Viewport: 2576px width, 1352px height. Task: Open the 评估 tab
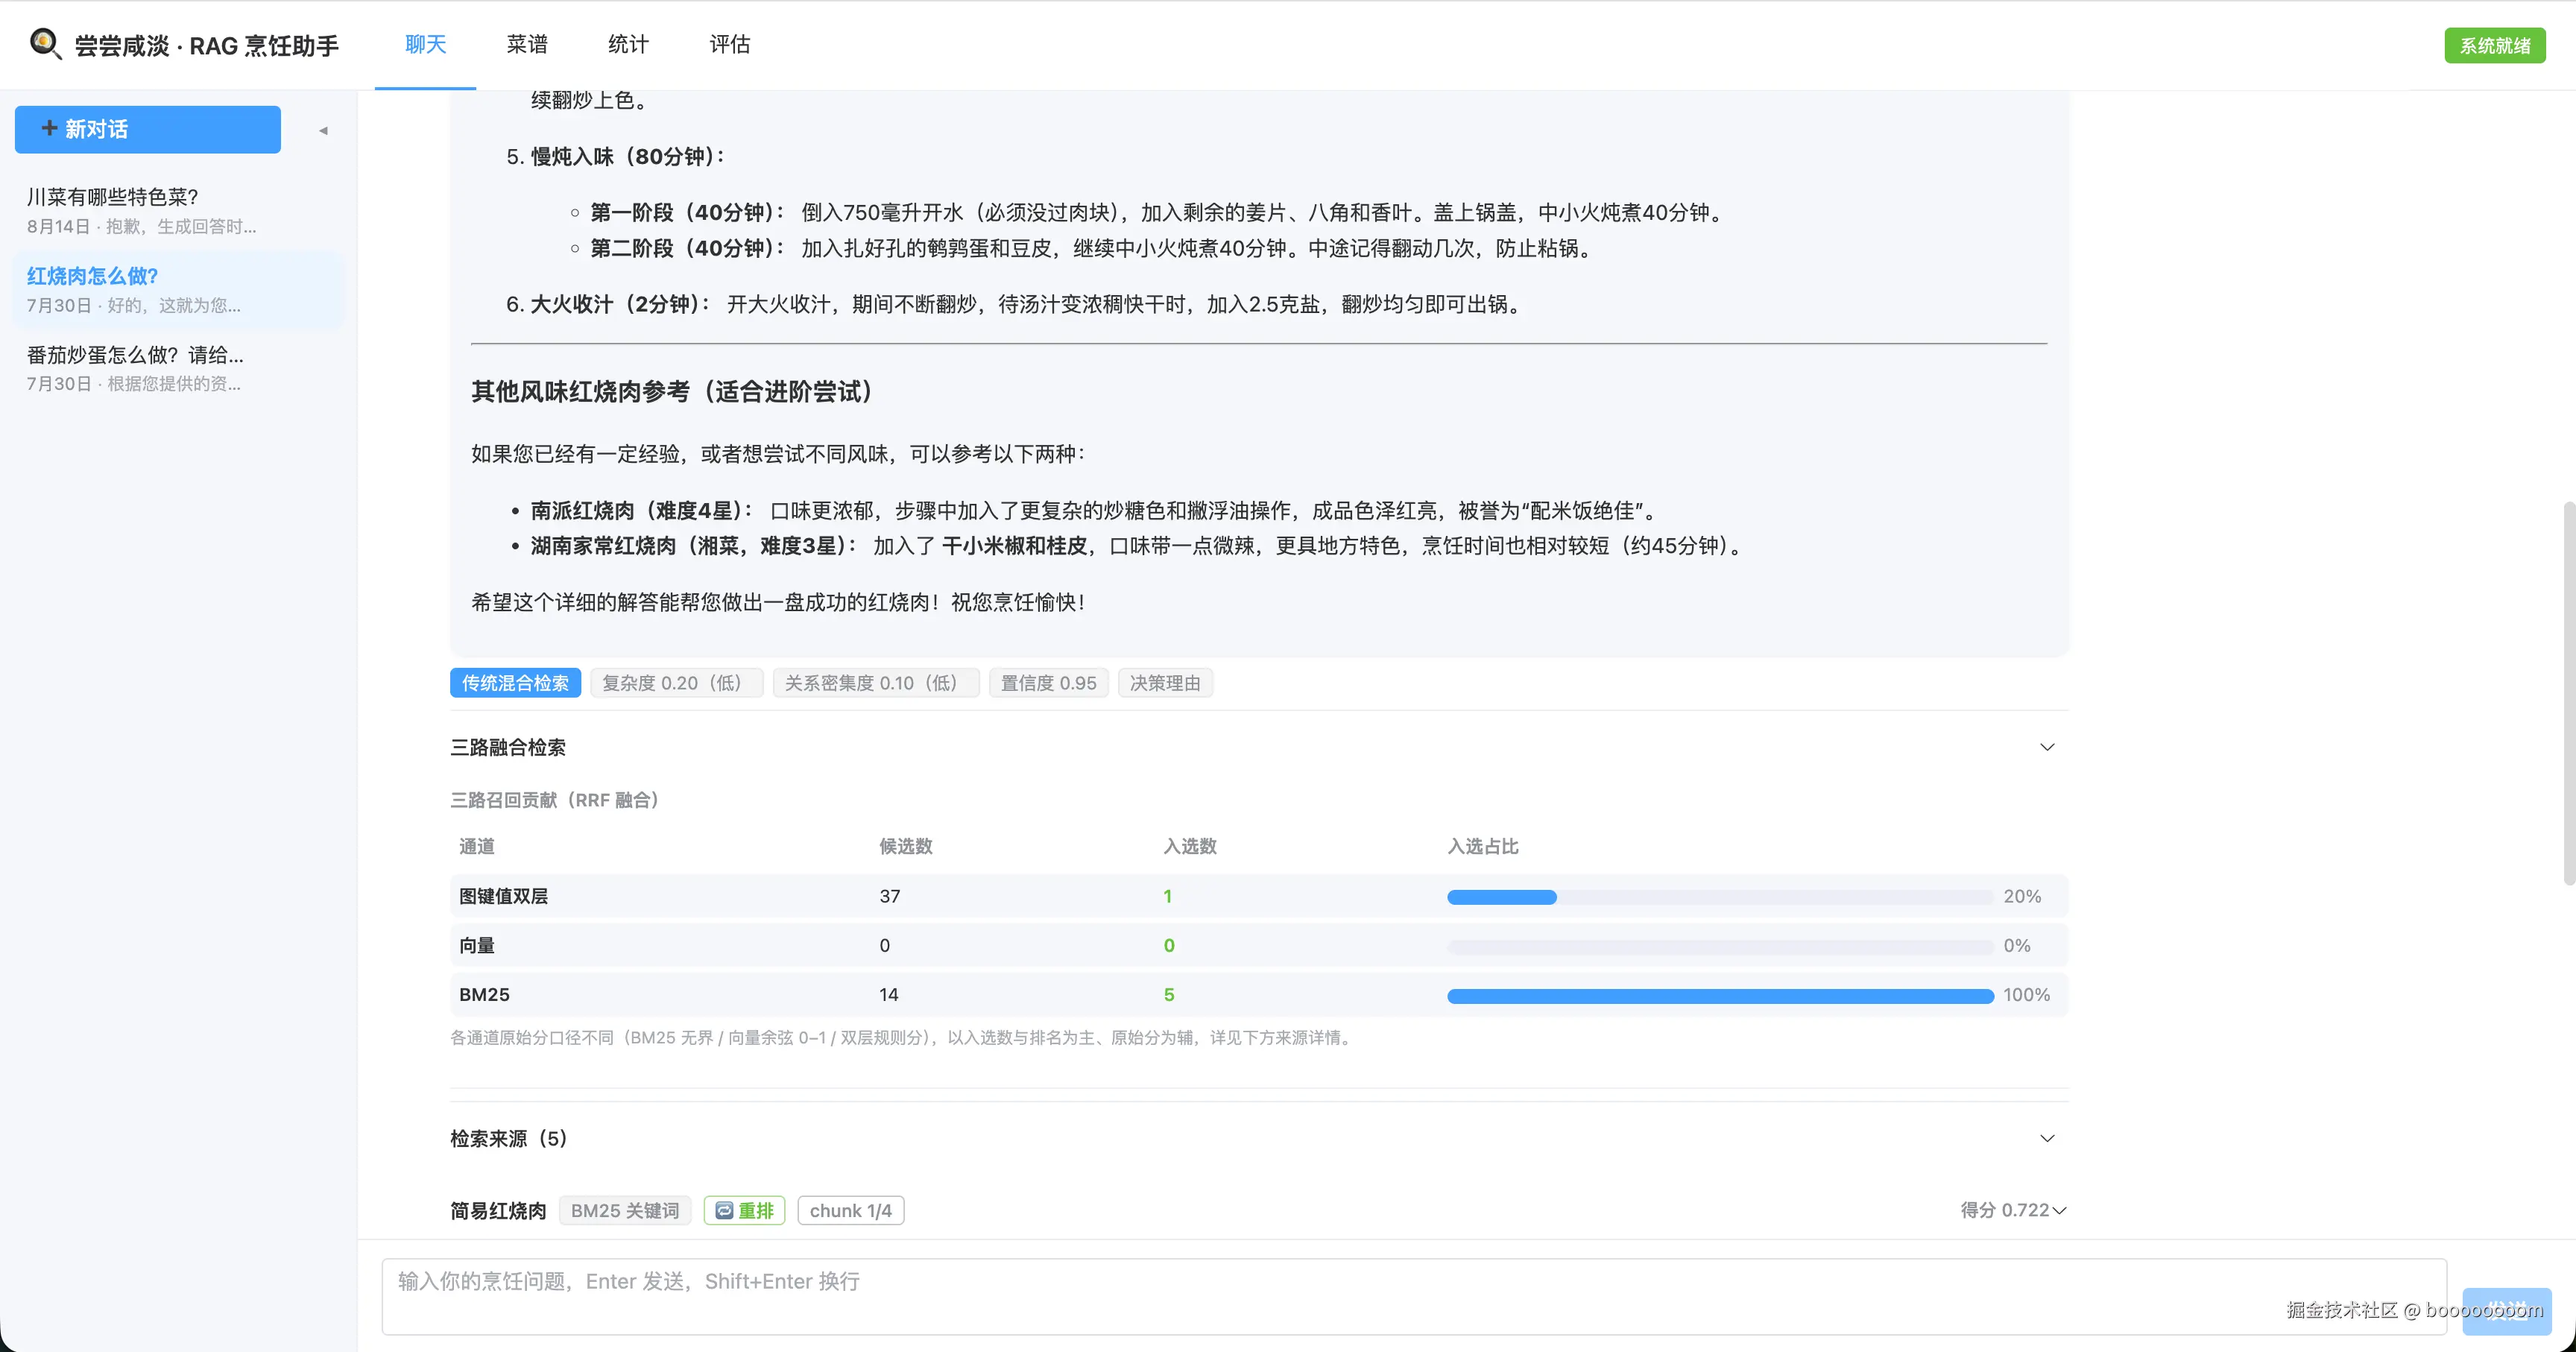730,45
